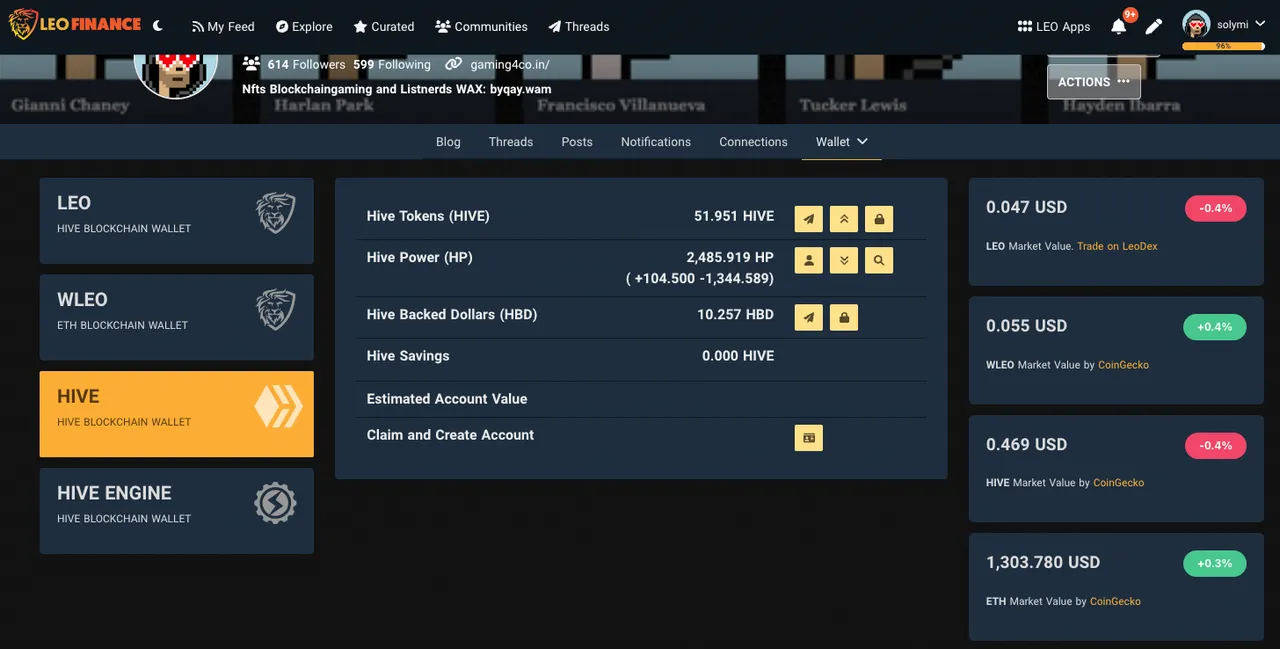Switch to the Posts tab

click(577, 142)
